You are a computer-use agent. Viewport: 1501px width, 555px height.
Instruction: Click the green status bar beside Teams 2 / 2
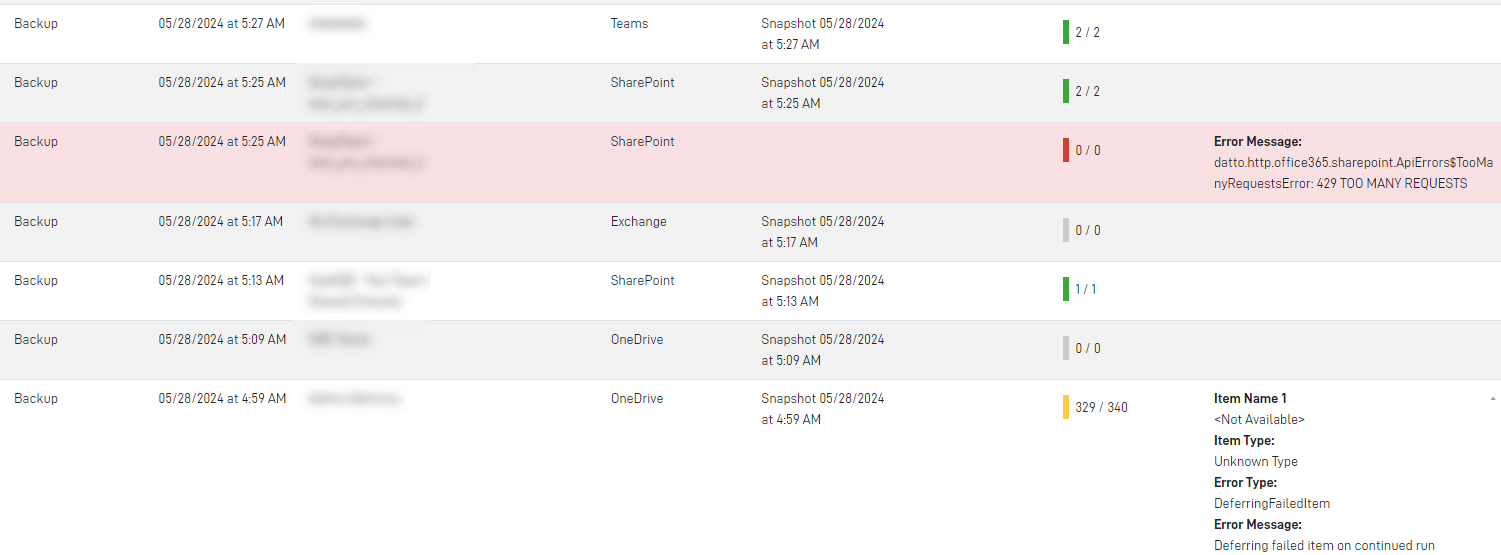(x=1066, y=32)
